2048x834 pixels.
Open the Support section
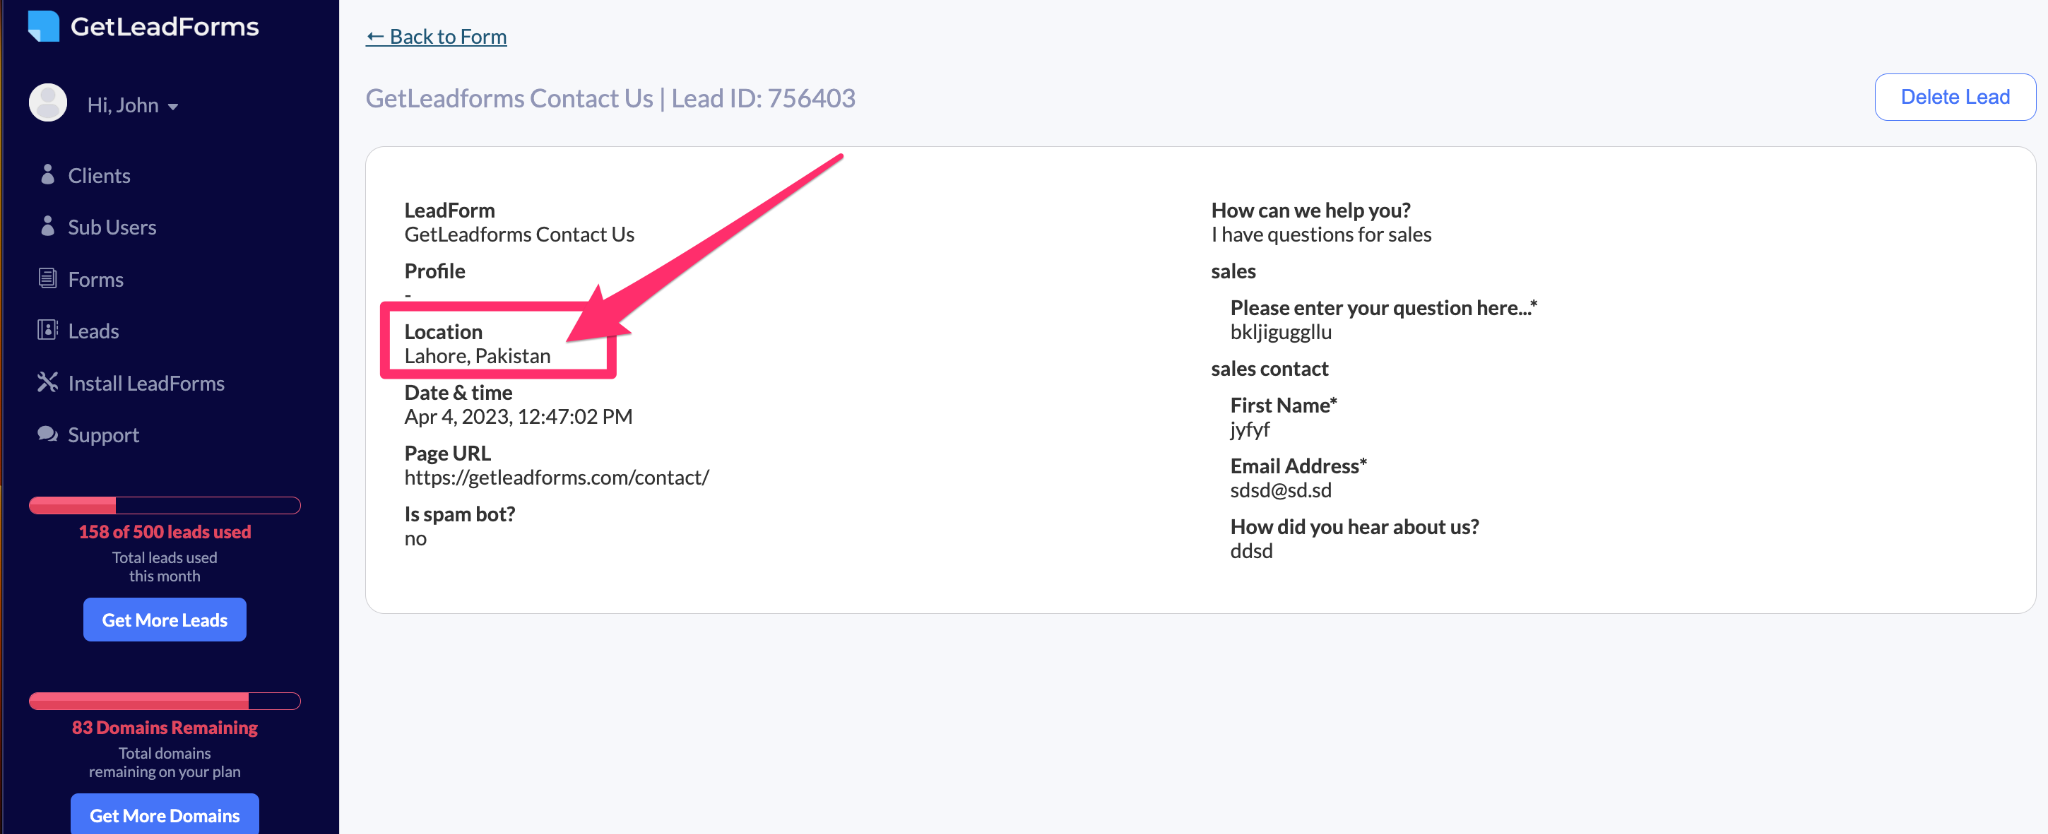pyautogui.click(x=103, y=435)
